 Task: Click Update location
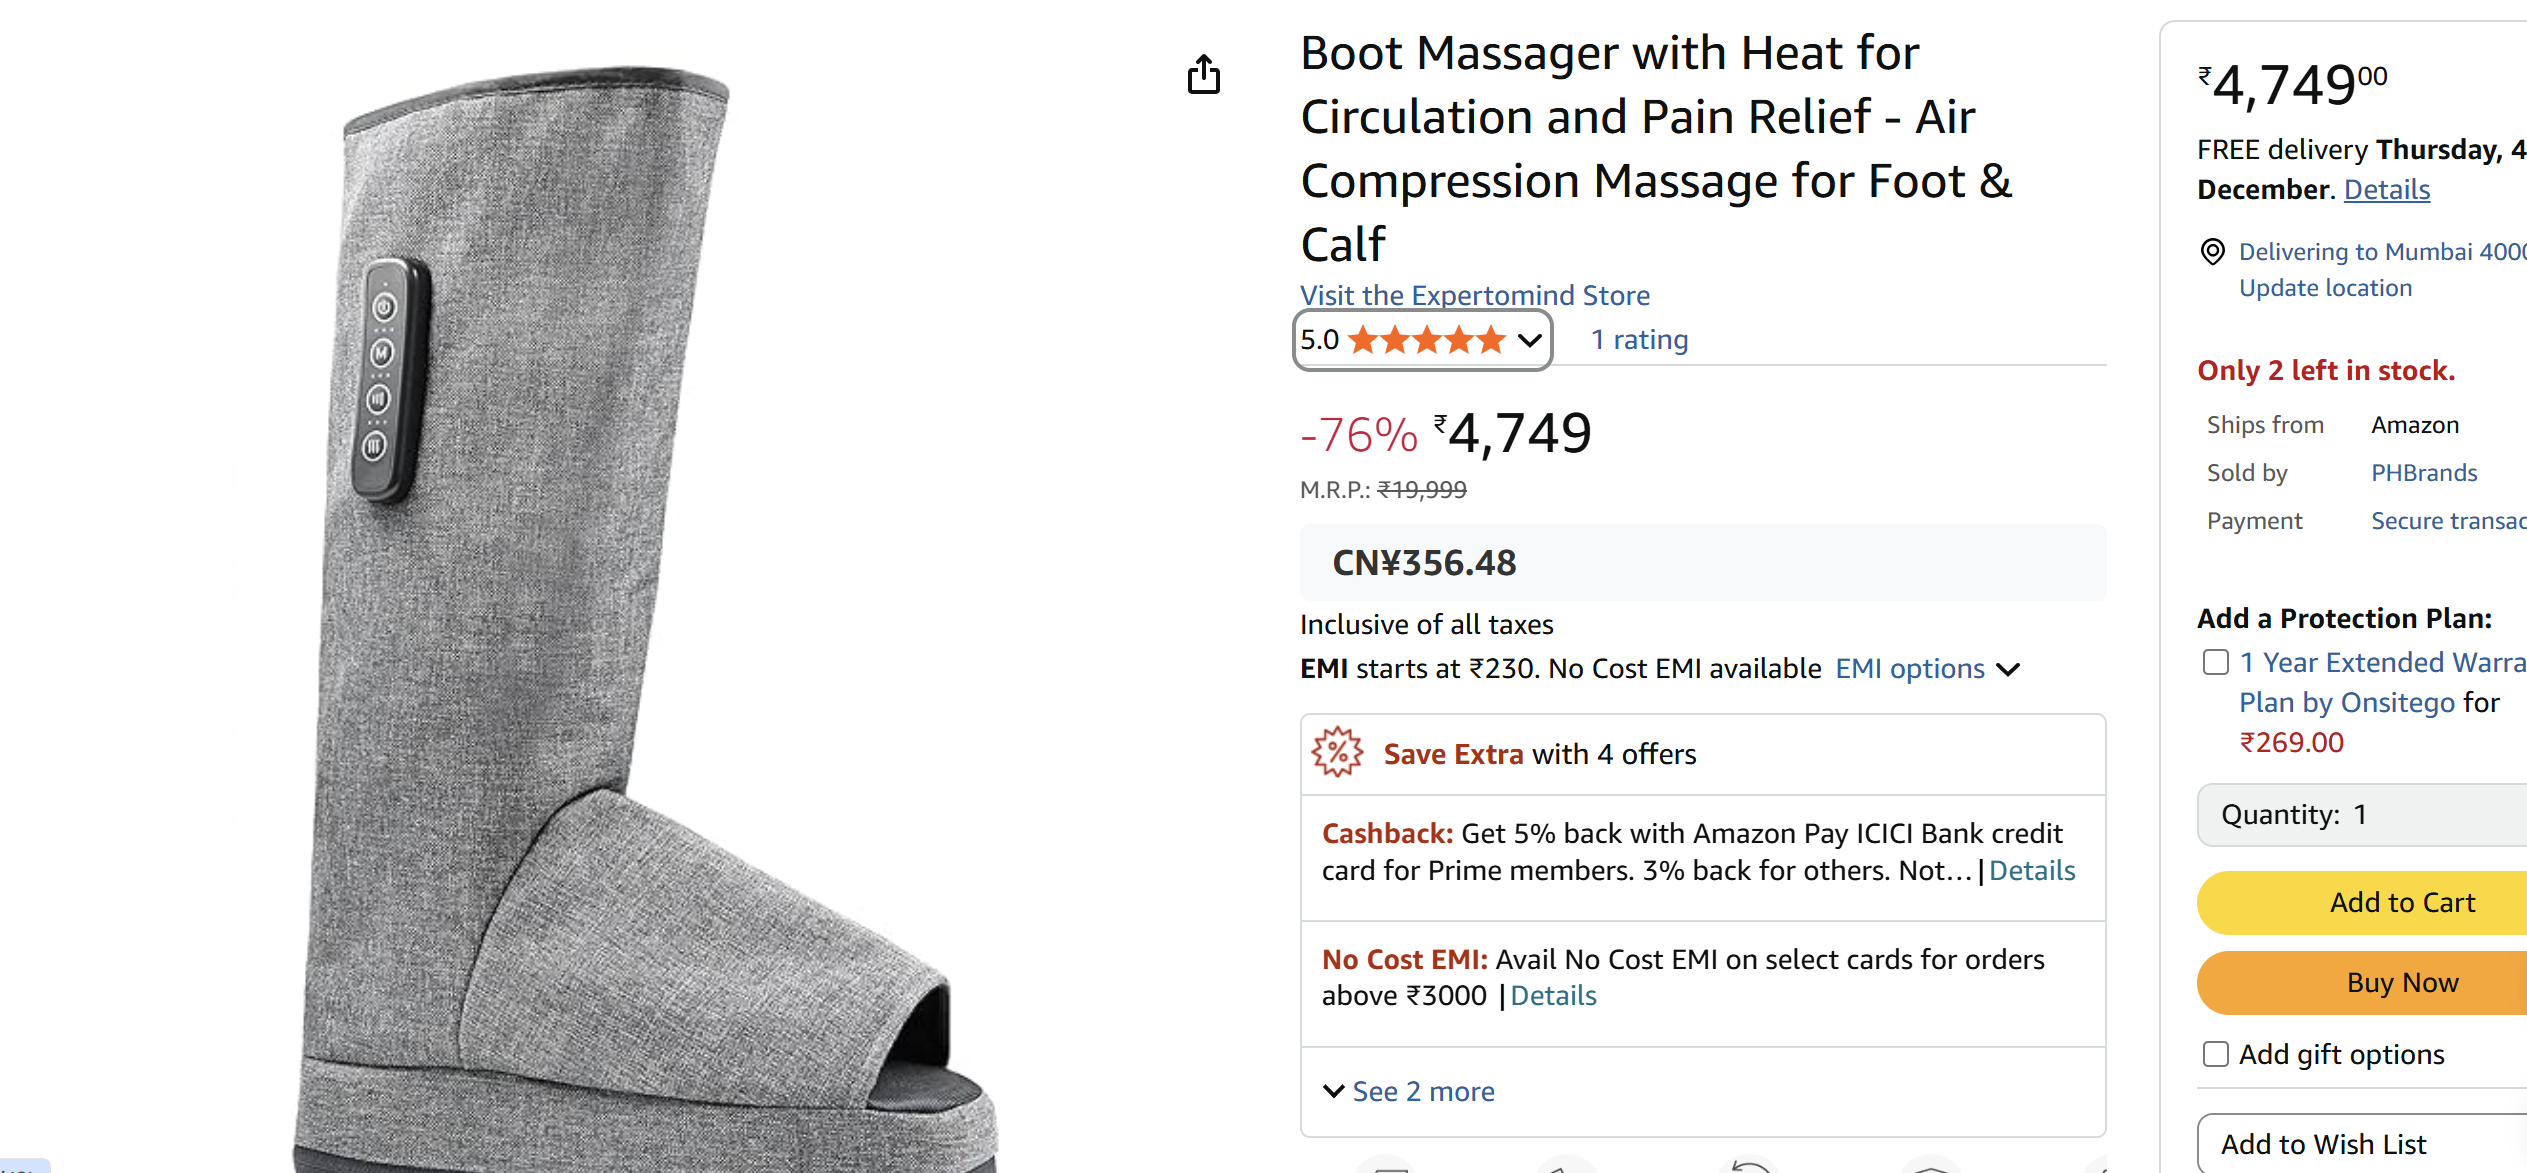(x=2325, y=287)
